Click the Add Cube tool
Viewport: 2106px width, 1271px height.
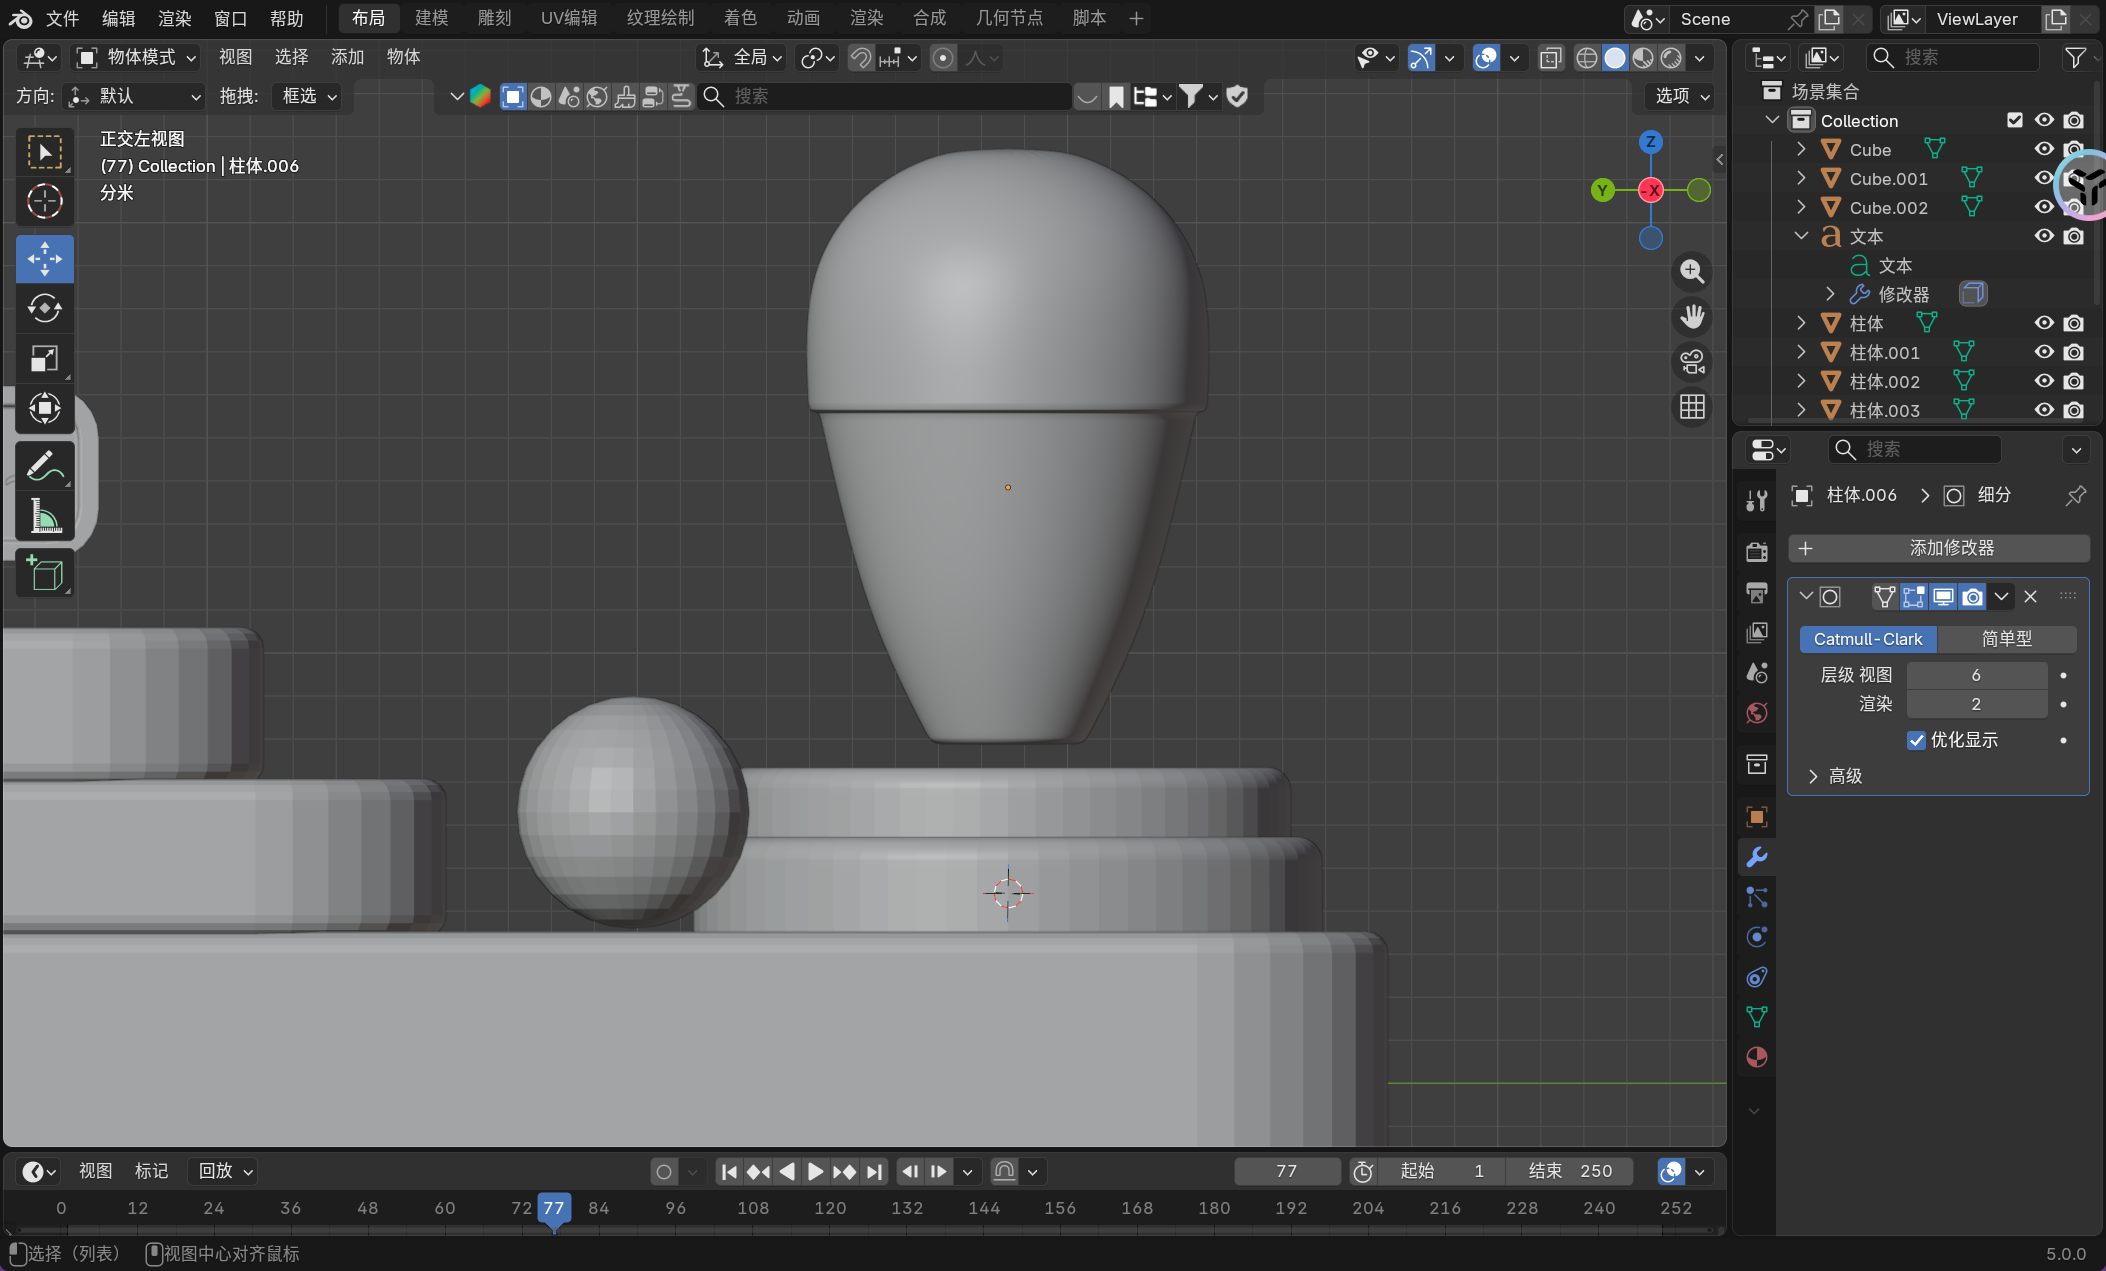(44, 574)
